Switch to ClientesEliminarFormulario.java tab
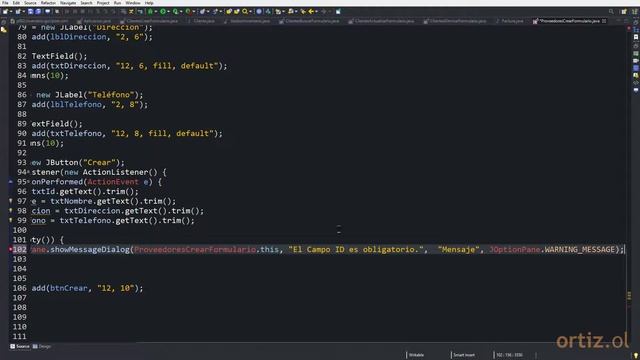The width and height of the screenshot is (640, 360). [x=455, y=21]
